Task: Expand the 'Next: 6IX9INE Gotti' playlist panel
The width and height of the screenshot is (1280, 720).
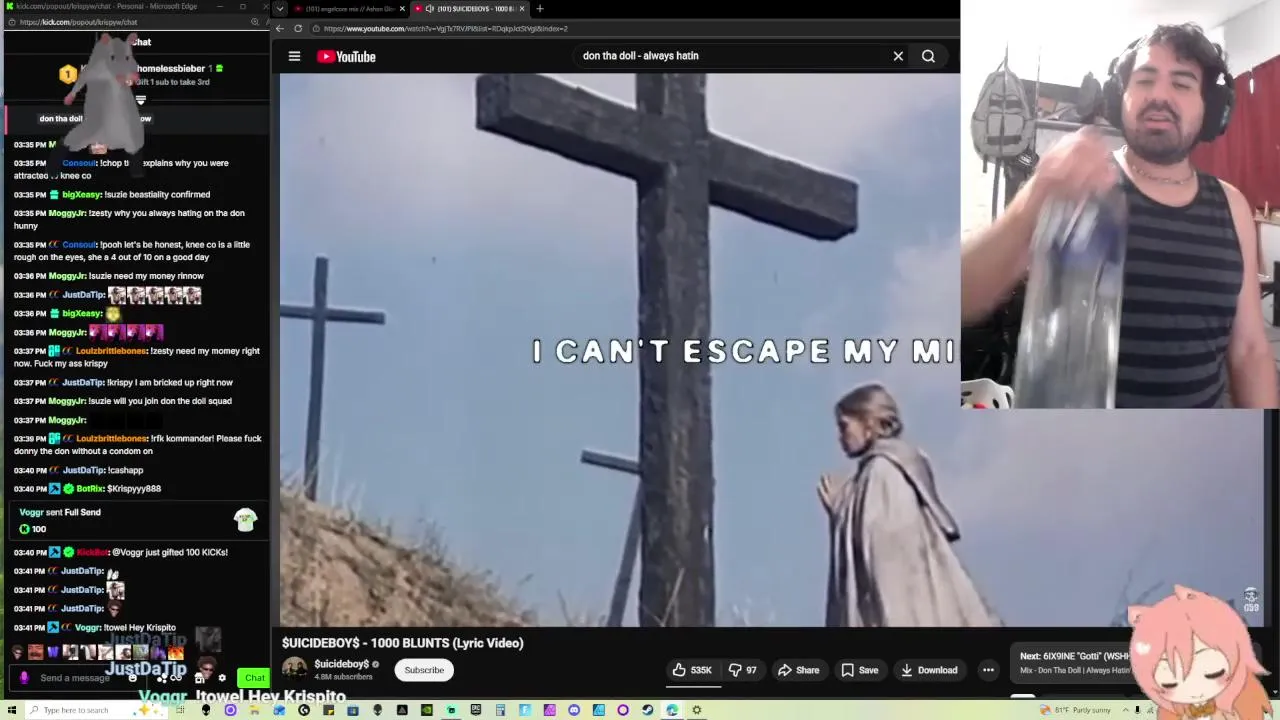Action: coord(1075,663)
